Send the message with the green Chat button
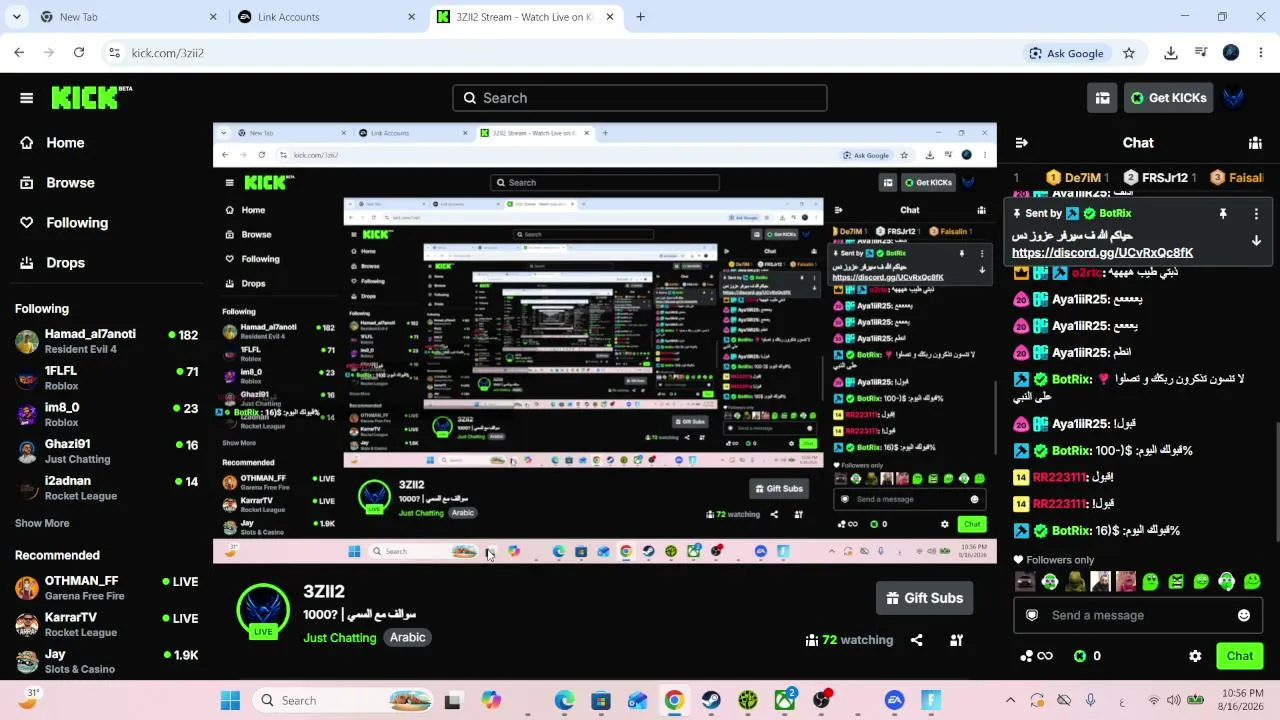 coord(1240,657)
